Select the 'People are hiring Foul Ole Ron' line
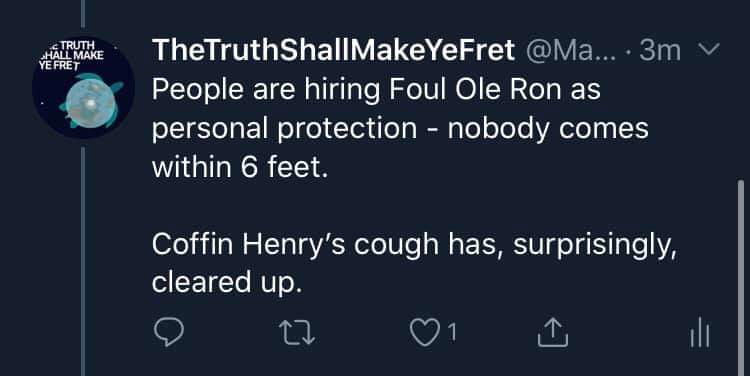 click(376, 90)
